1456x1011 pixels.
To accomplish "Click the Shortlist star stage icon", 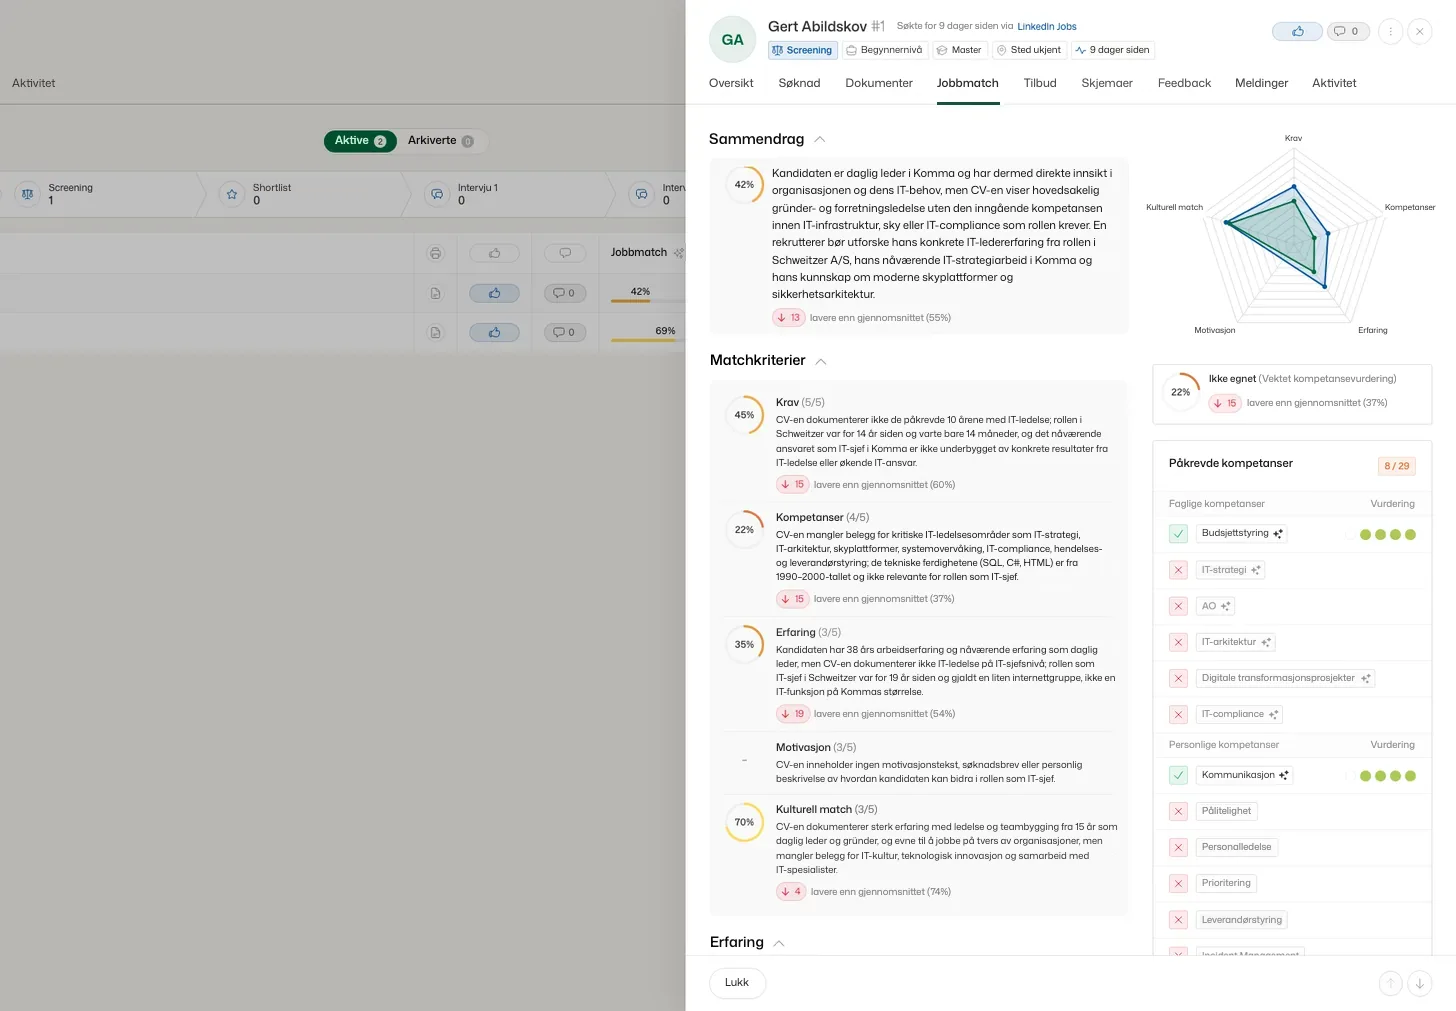I will [x=232, y=194].
